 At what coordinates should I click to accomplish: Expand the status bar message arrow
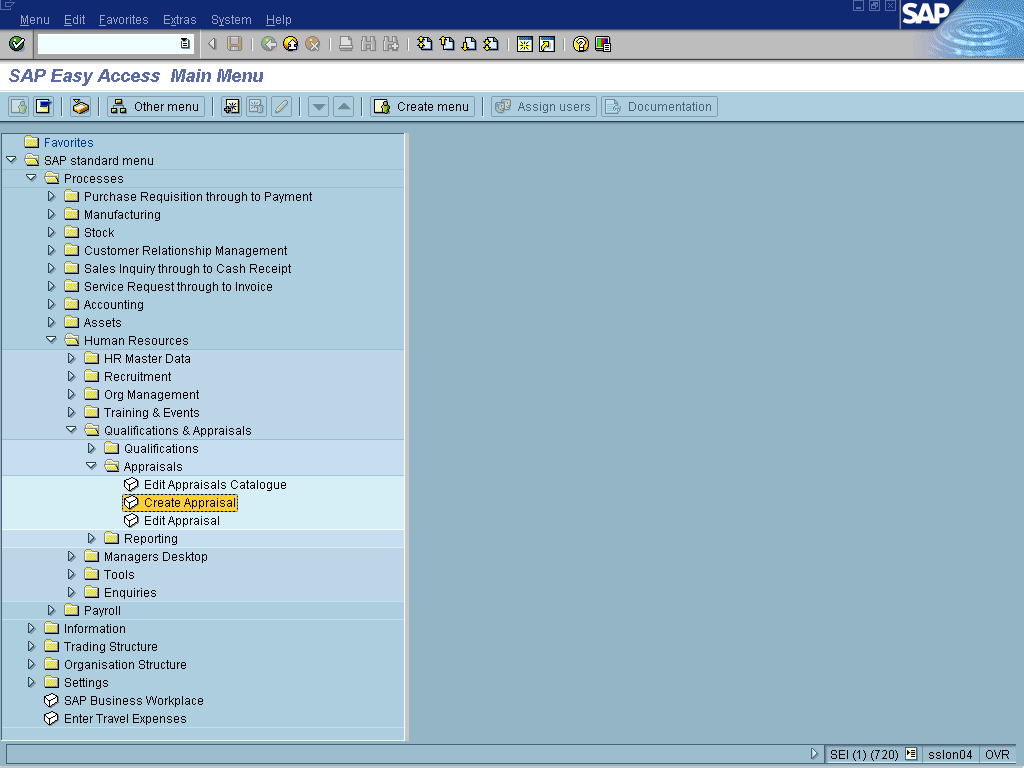point(814,754)
